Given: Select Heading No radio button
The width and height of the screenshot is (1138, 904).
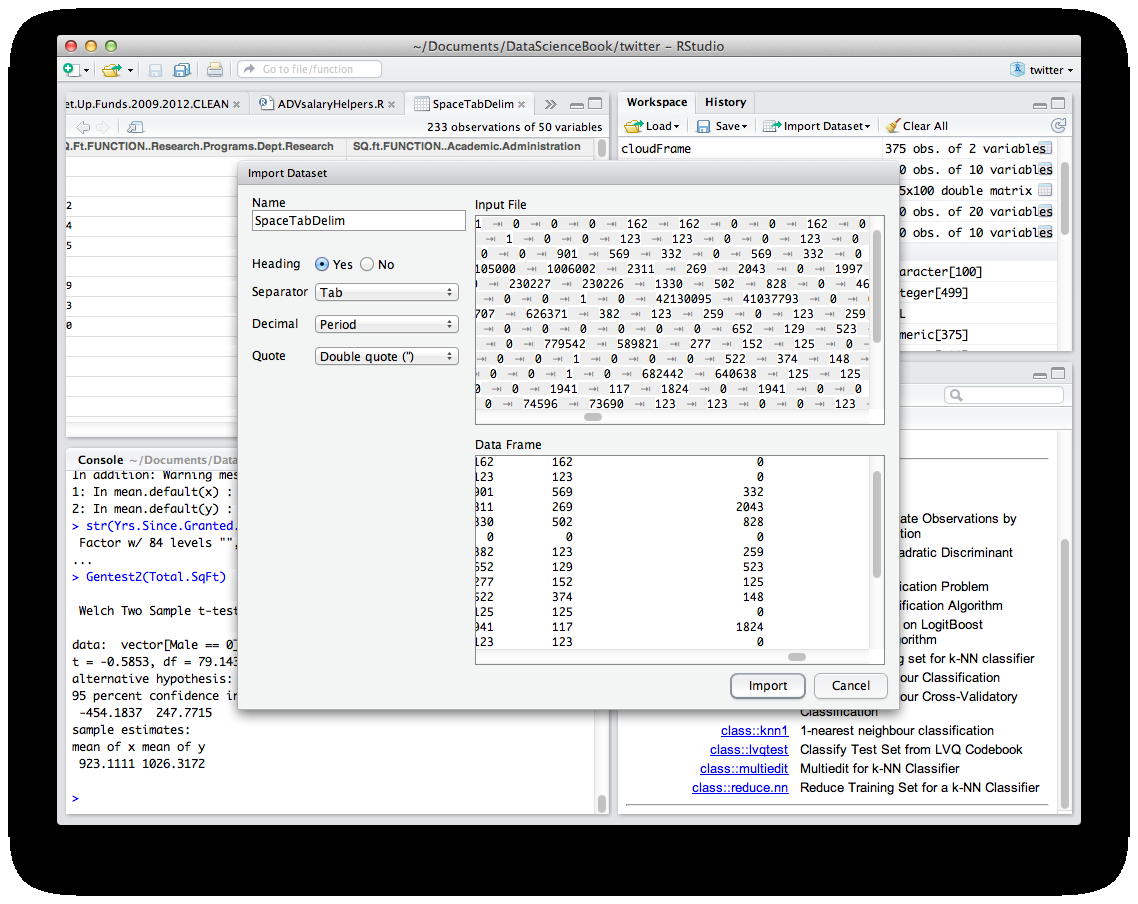Looking at the screenshot, I should pos(367,264).
